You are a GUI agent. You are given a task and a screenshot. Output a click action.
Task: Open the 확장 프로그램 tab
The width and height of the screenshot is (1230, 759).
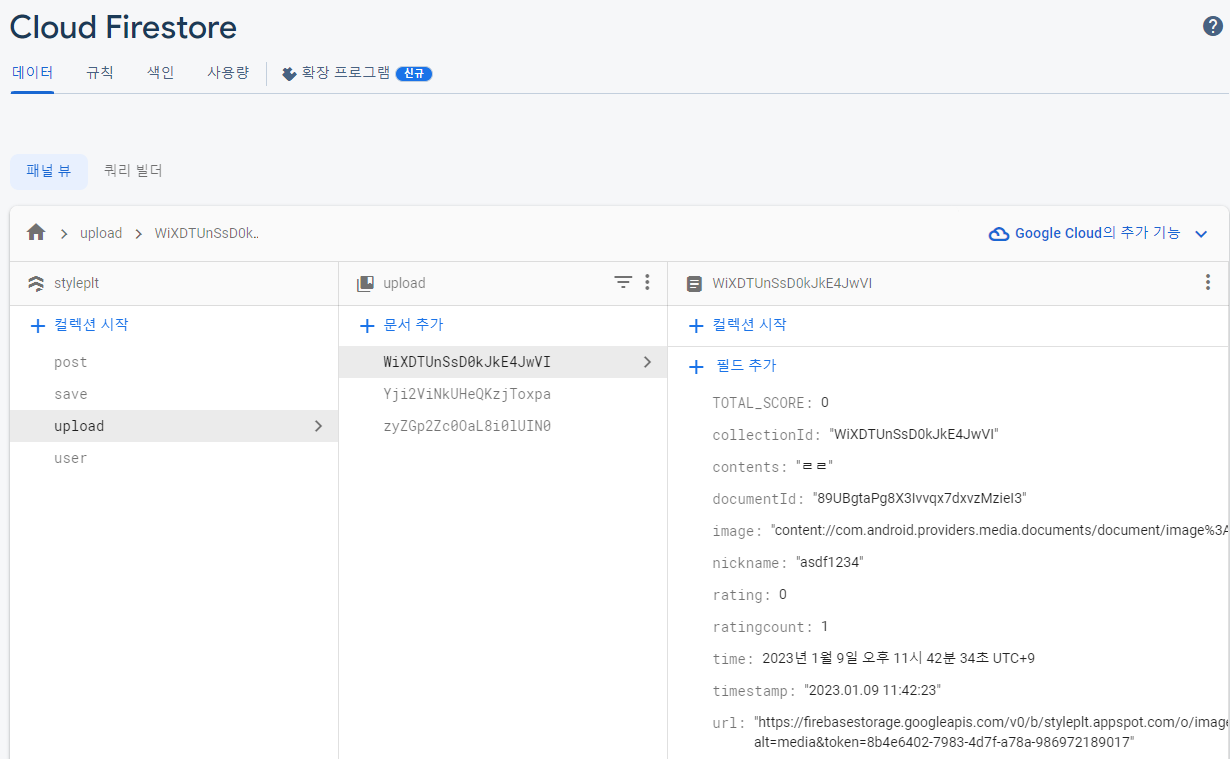click(346, 73)
